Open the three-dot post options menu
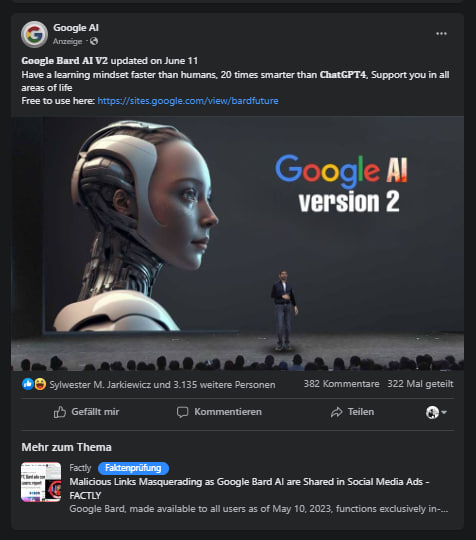476x540 pixels. (441, 33)
